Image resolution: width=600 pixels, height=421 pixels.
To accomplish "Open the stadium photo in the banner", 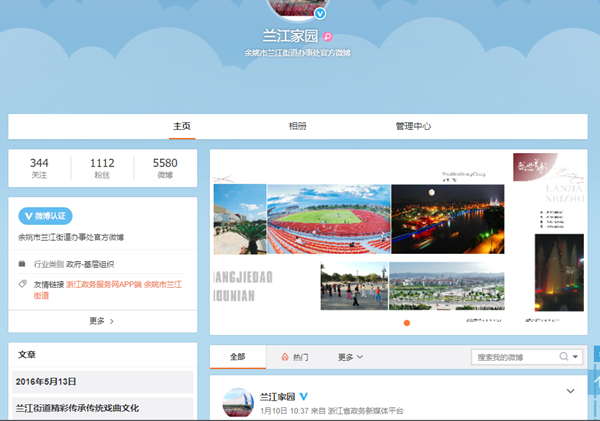I will [x=329, y=219].
